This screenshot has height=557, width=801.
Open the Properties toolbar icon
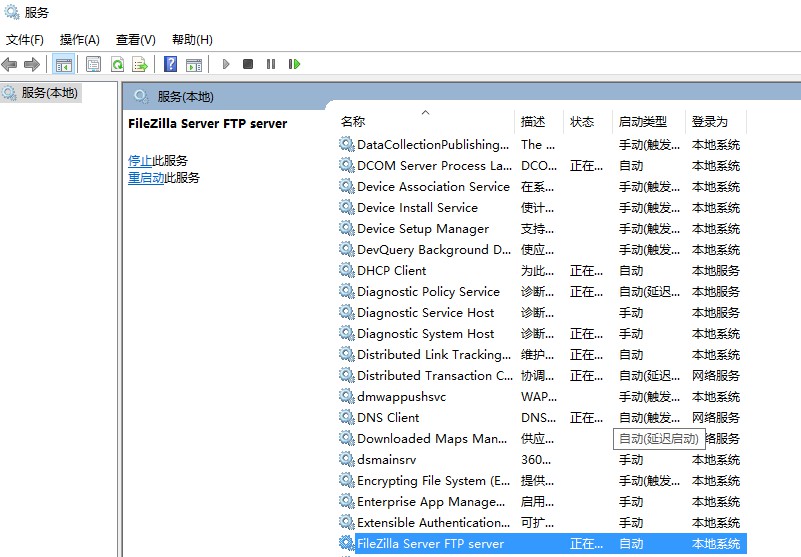(x=93, y=64)
